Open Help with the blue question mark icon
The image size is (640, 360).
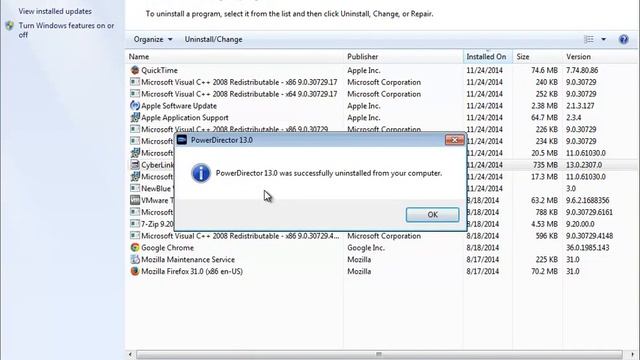coord(623,39)
